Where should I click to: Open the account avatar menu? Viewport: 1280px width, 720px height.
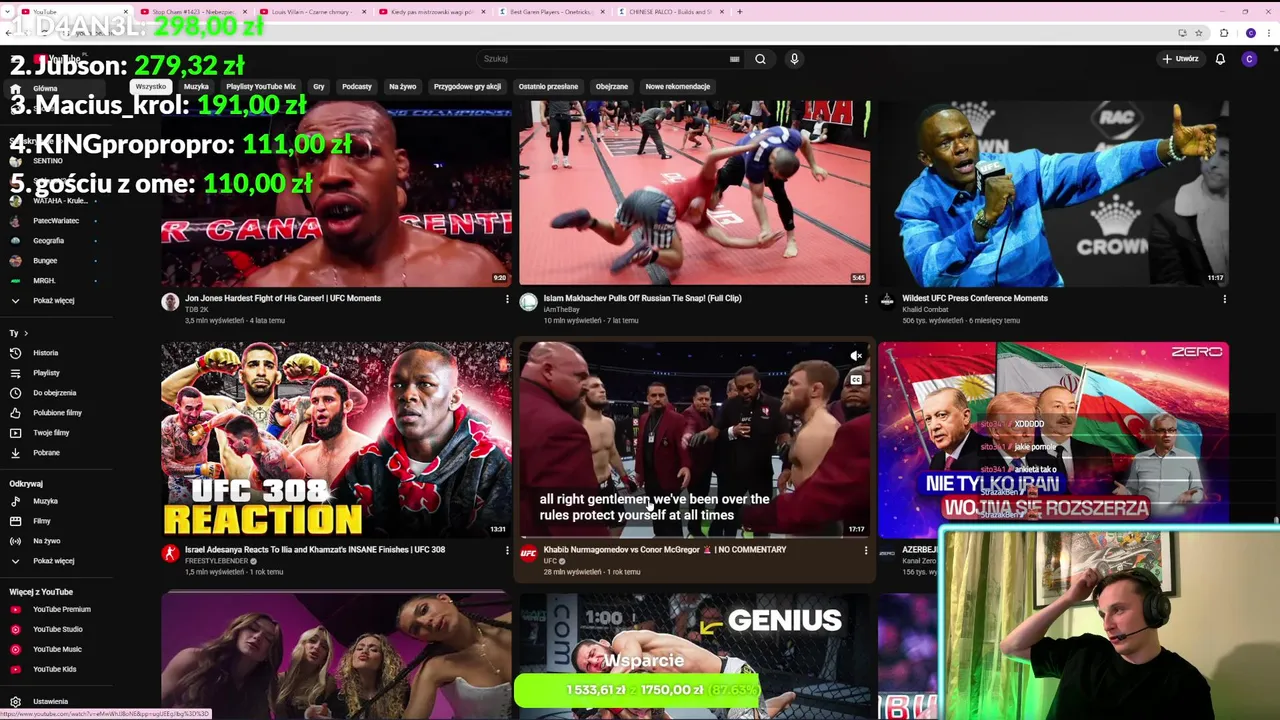(x=1249, y=59)
